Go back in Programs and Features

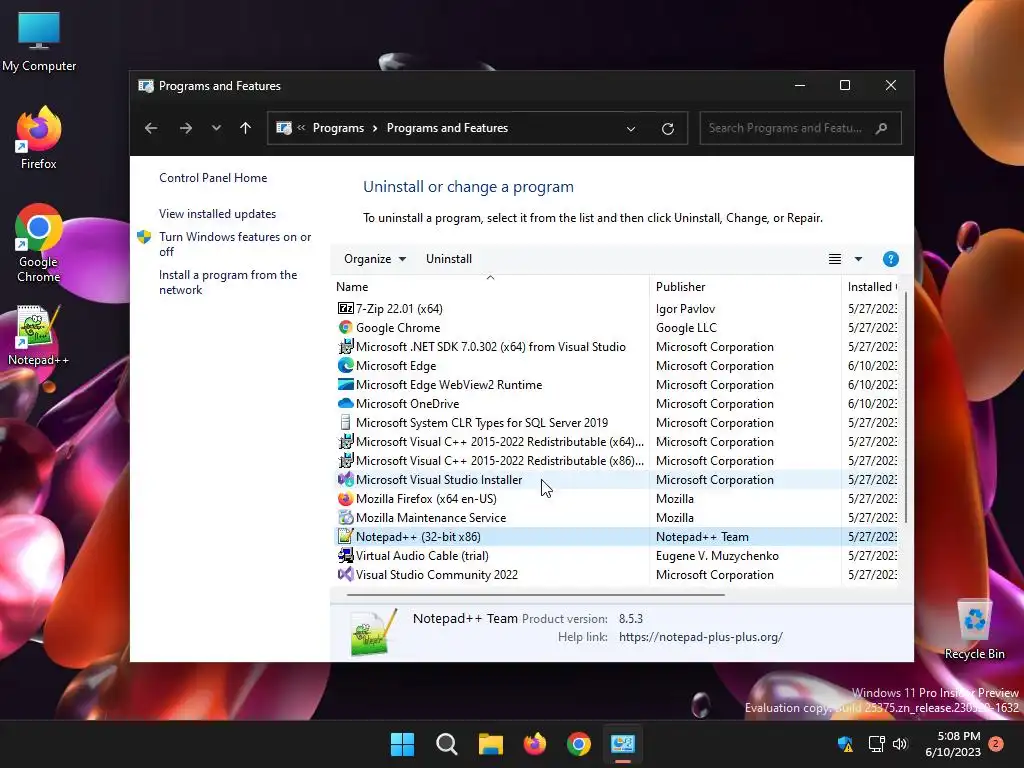tap(151, 128)
